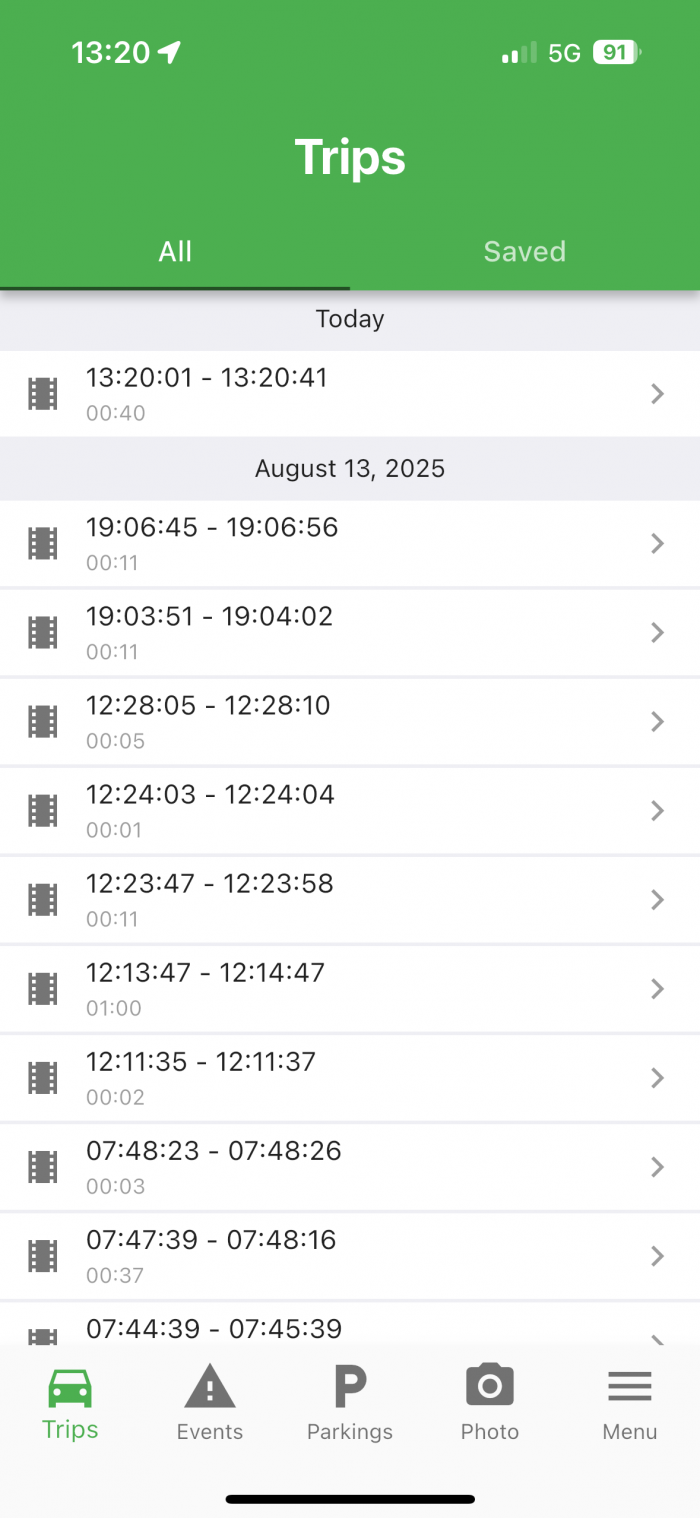Expand chevron of 07:48:23 trip
This screenshot has width=700, height=1518.
657,1167
